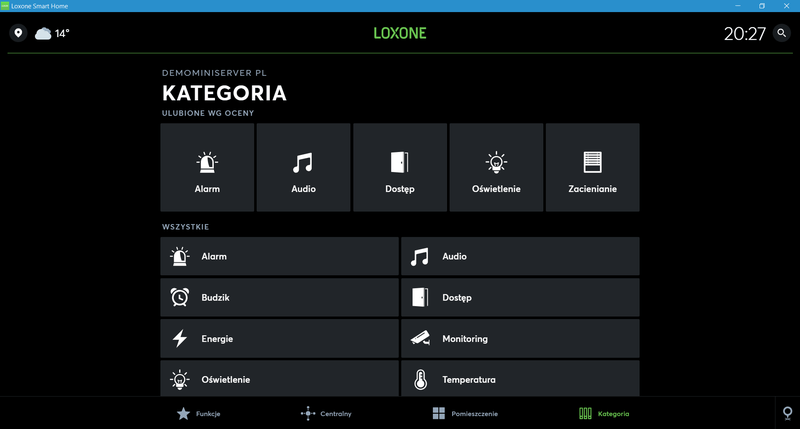Click the location pin icon
The height and width of the screenshot is (429, 800).
point(18,33)
